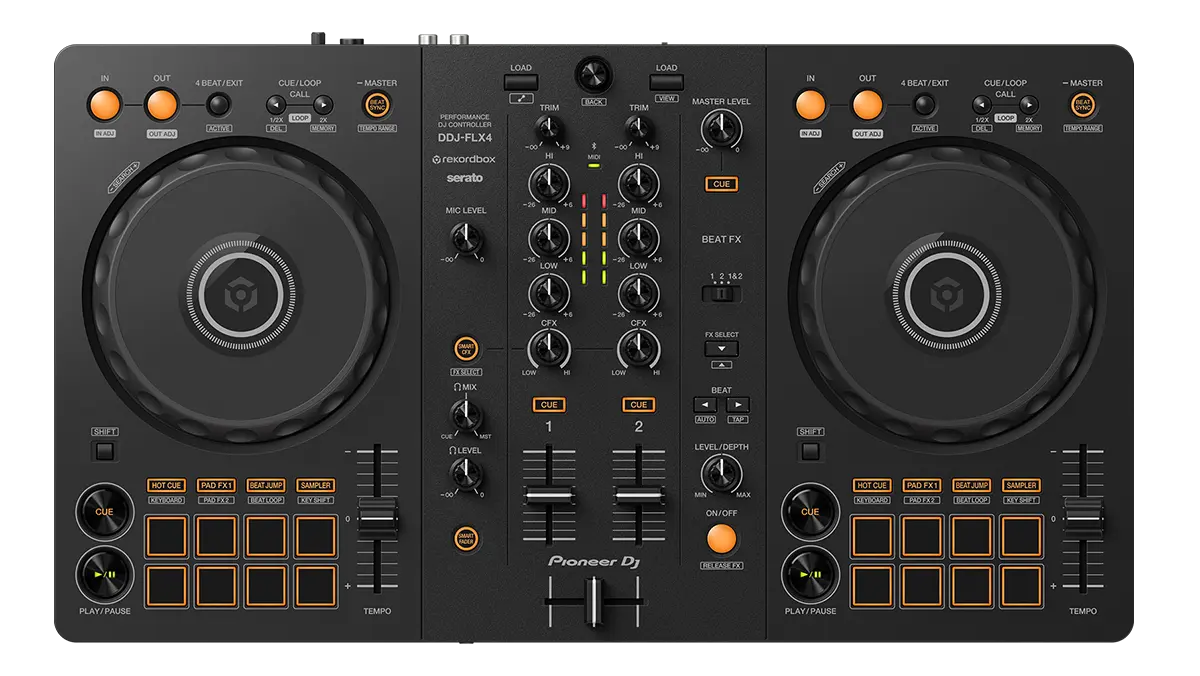Viewport: 1200px width, 676px height.
Task: Click the channel 2 TRIM knob
Action: click(x=638, y=128)
